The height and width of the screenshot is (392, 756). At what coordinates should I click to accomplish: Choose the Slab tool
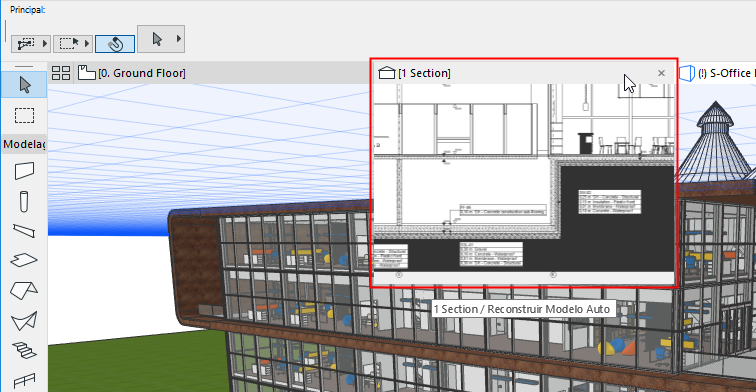click(x=24, y=260)
